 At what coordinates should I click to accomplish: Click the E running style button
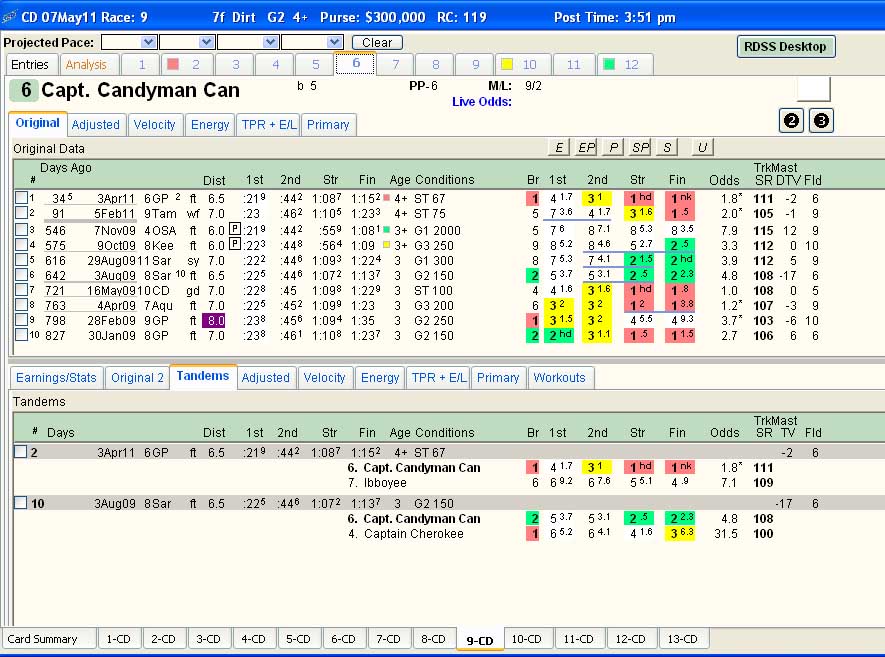tap(559, 147)
